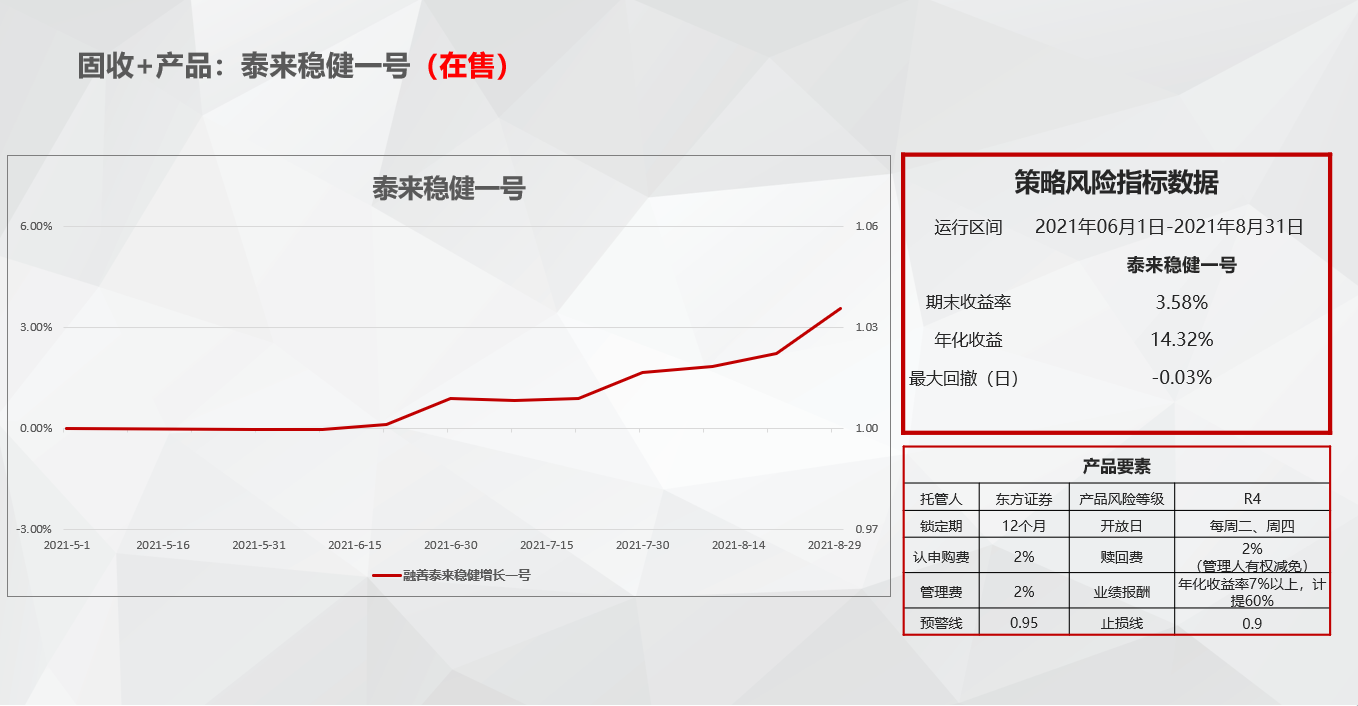Click the 1.06 right axis label
This screenshot has height=706, width=1358.
[x=867, y=226]
